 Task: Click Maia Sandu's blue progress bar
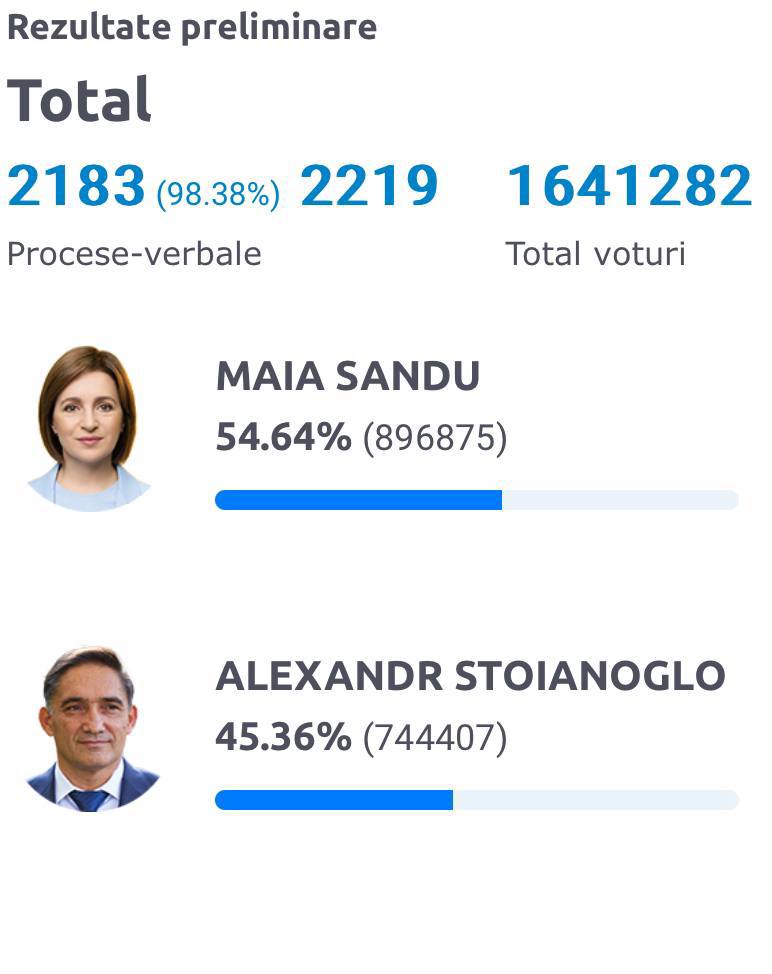point(358,500)
